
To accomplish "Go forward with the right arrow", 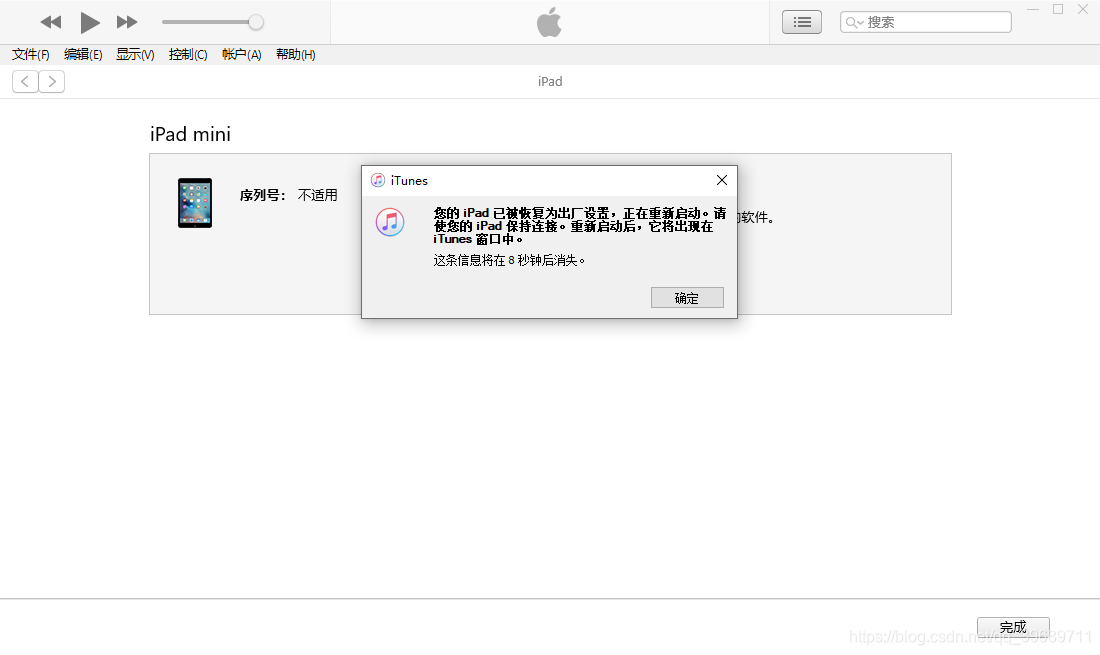I will (x=52, y=82).
